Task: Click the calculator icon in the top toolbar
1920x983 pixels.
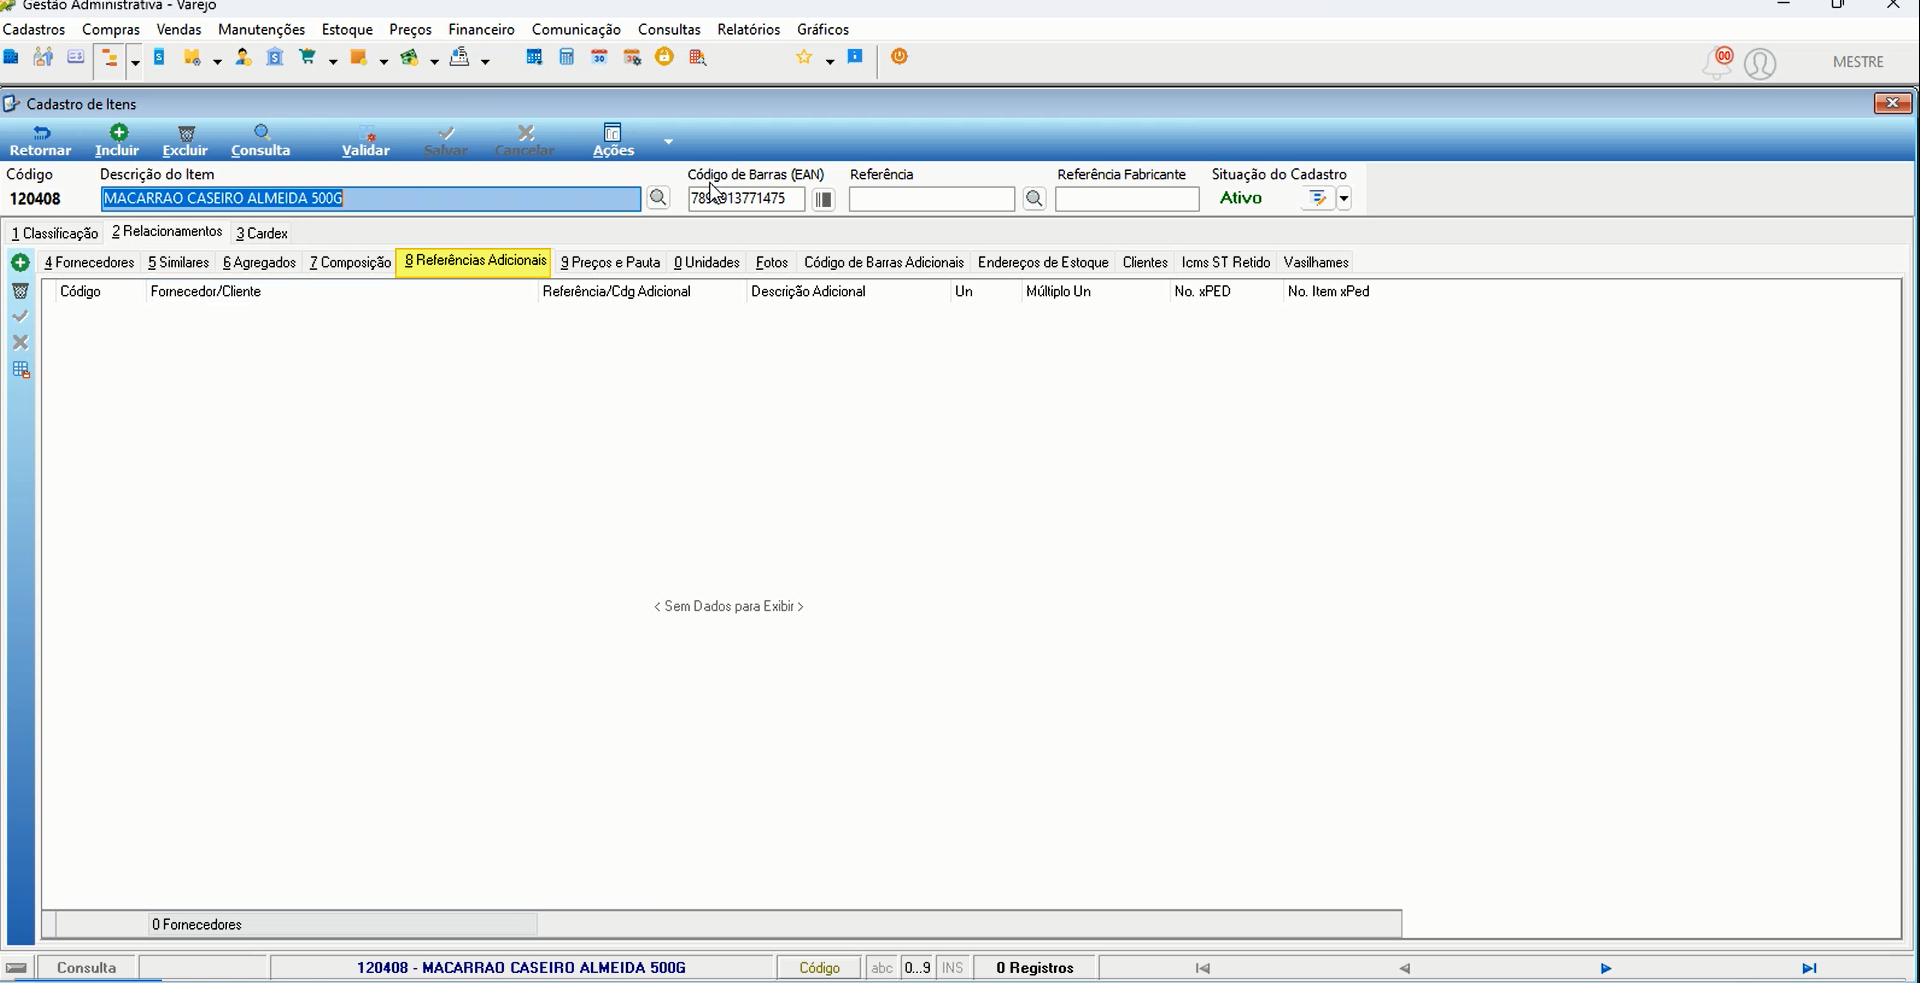Action: click(x=567, y=58)
